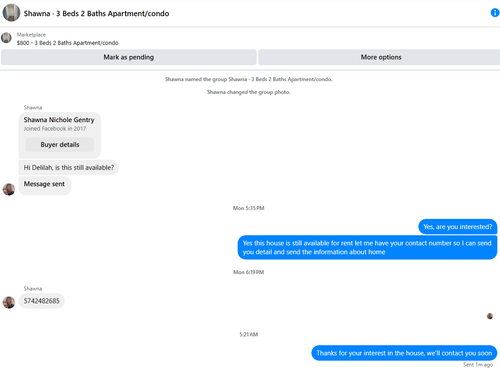Image resolution: width=500 pixels, height=368 pixels.
Task: Click the $800 3 Beds 2 Baths listing title
Action: point(68,43)
